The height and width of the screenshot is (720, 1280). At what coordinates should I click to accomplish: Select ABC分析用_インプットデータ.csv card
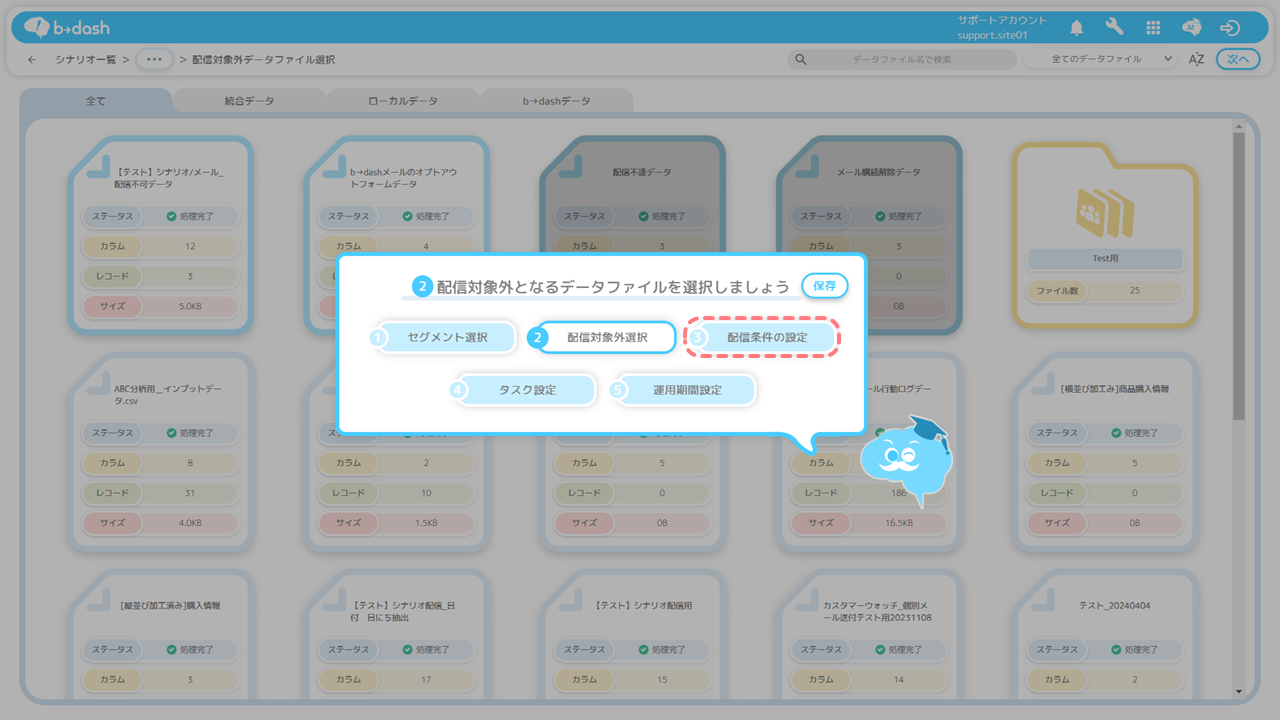click(160, 453)
